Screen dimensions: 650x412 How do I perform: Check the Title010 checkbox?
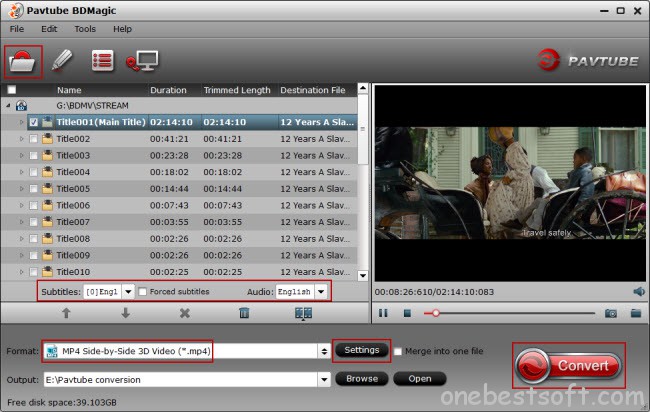click(34, 272)
